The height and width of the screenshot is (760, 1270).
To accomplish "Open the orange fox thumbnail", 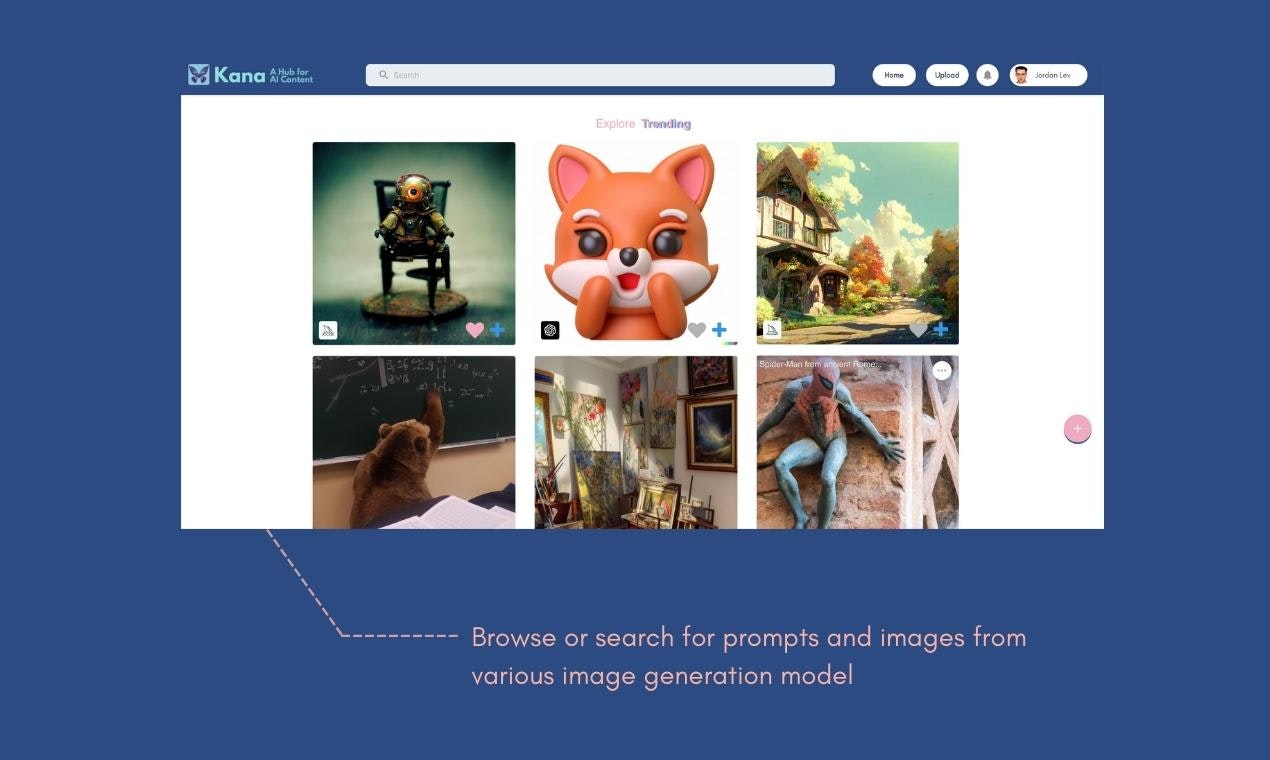I will click(636, 243).
